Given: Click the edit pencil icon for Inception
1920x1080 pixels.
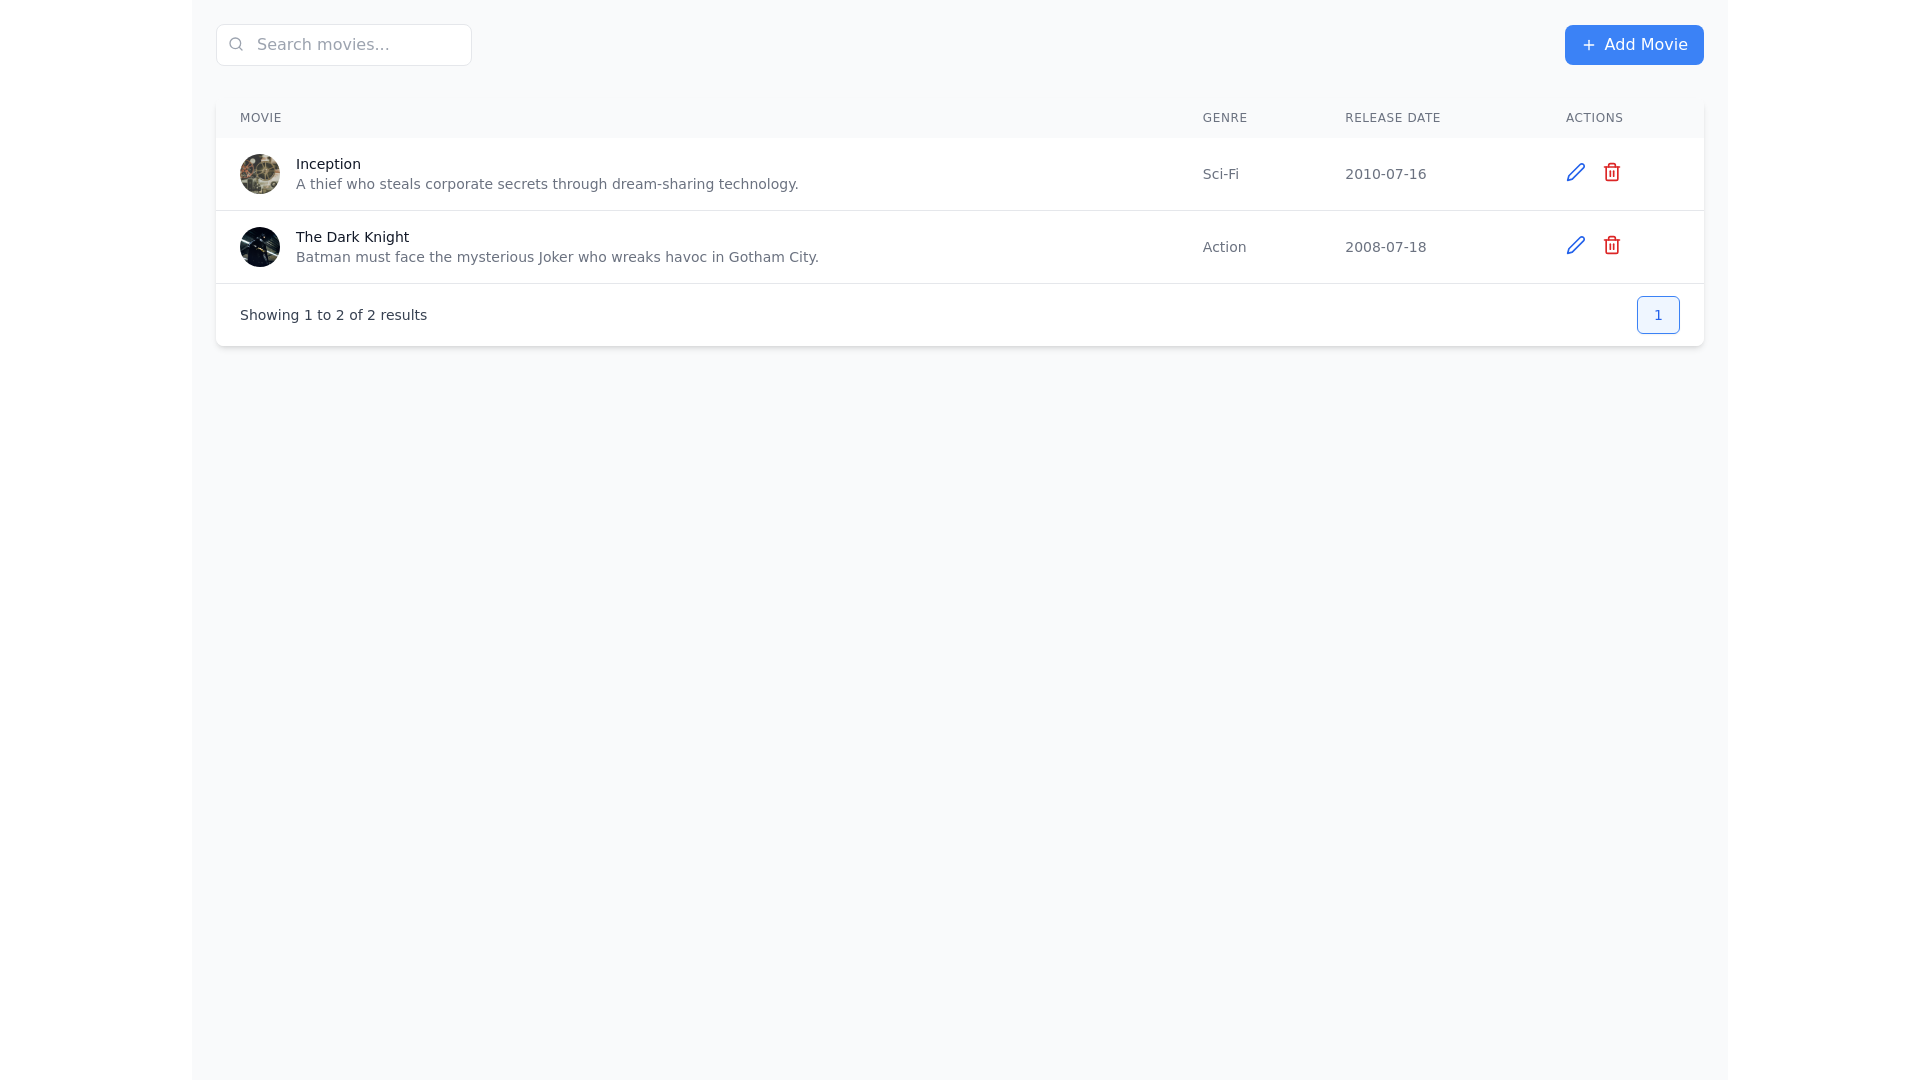Looking at the screenshot, I should [1575, 172].
